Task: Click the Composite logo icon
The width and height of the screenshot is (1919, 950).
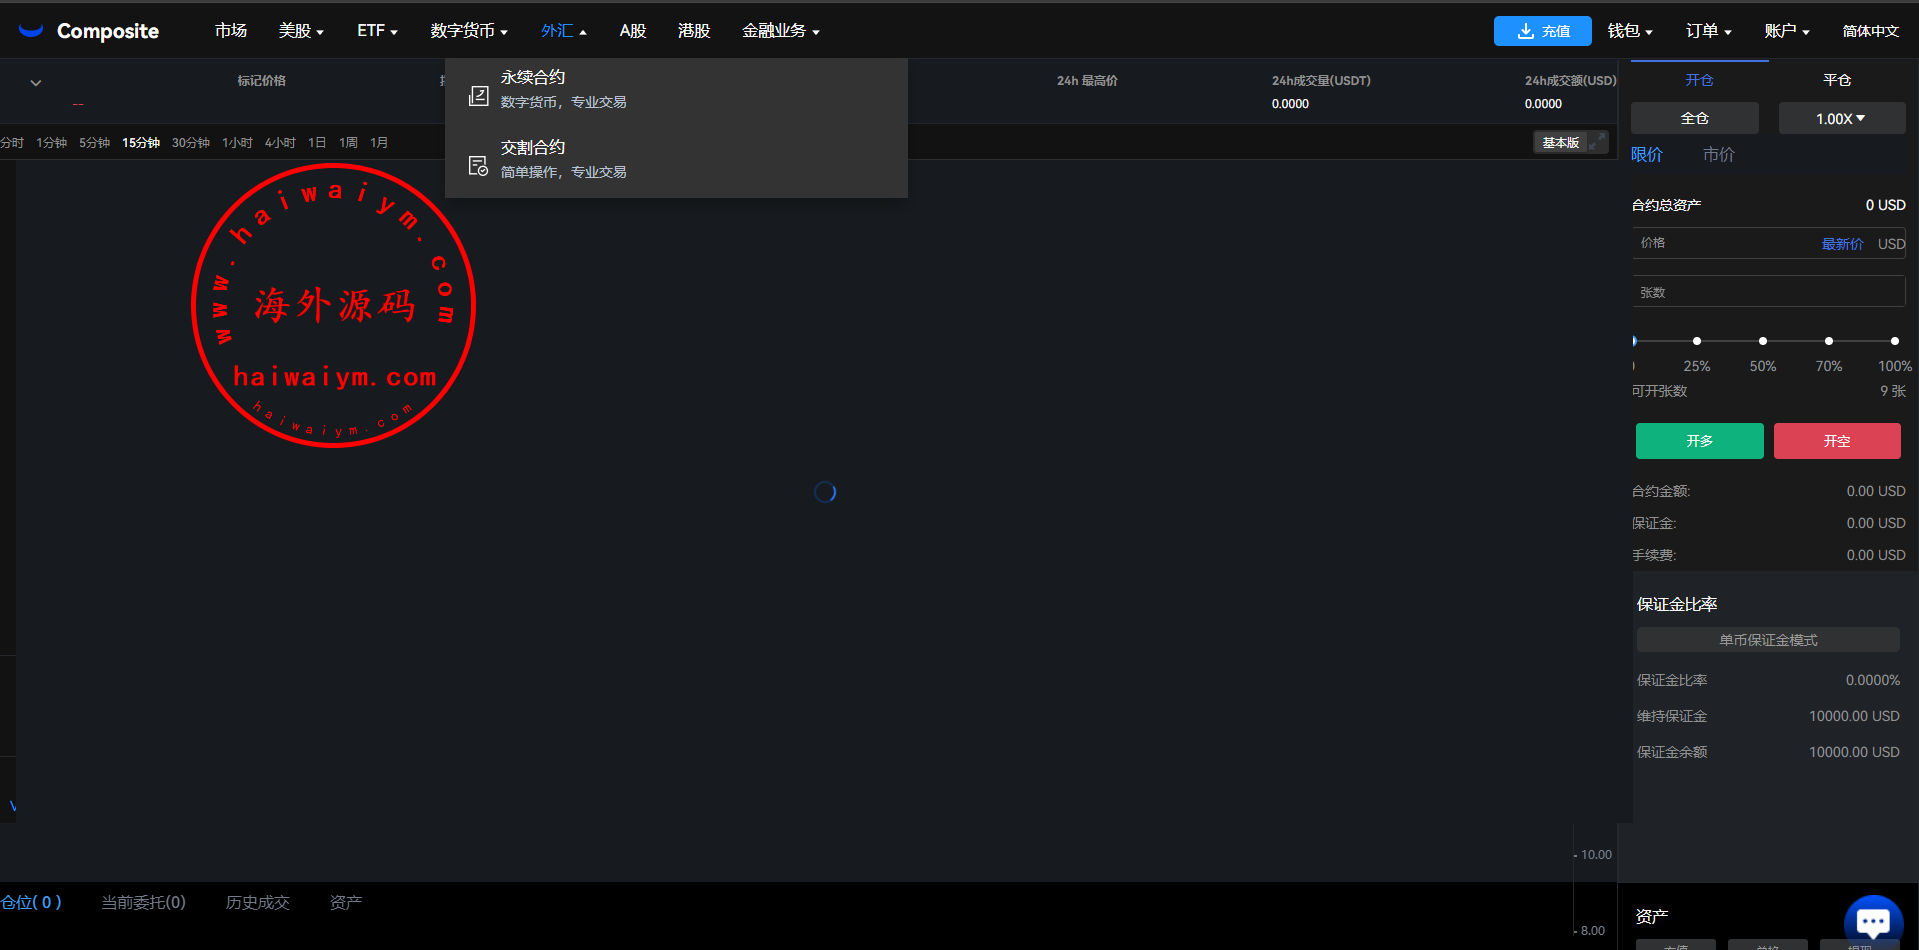Action: [31, 30]
